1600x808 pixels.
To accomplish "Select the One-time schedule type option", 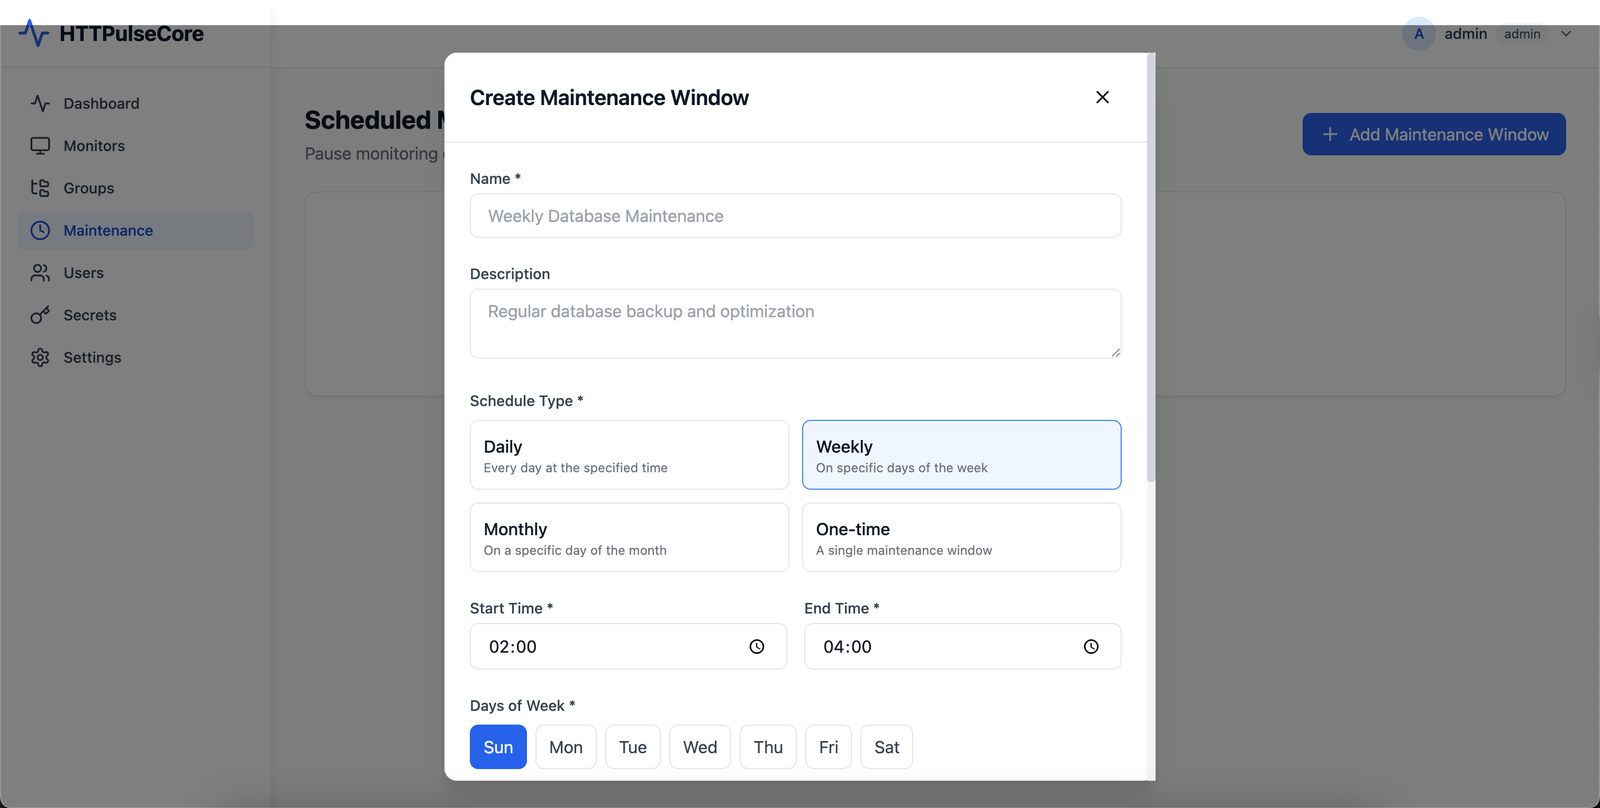I will coord(961,538).
